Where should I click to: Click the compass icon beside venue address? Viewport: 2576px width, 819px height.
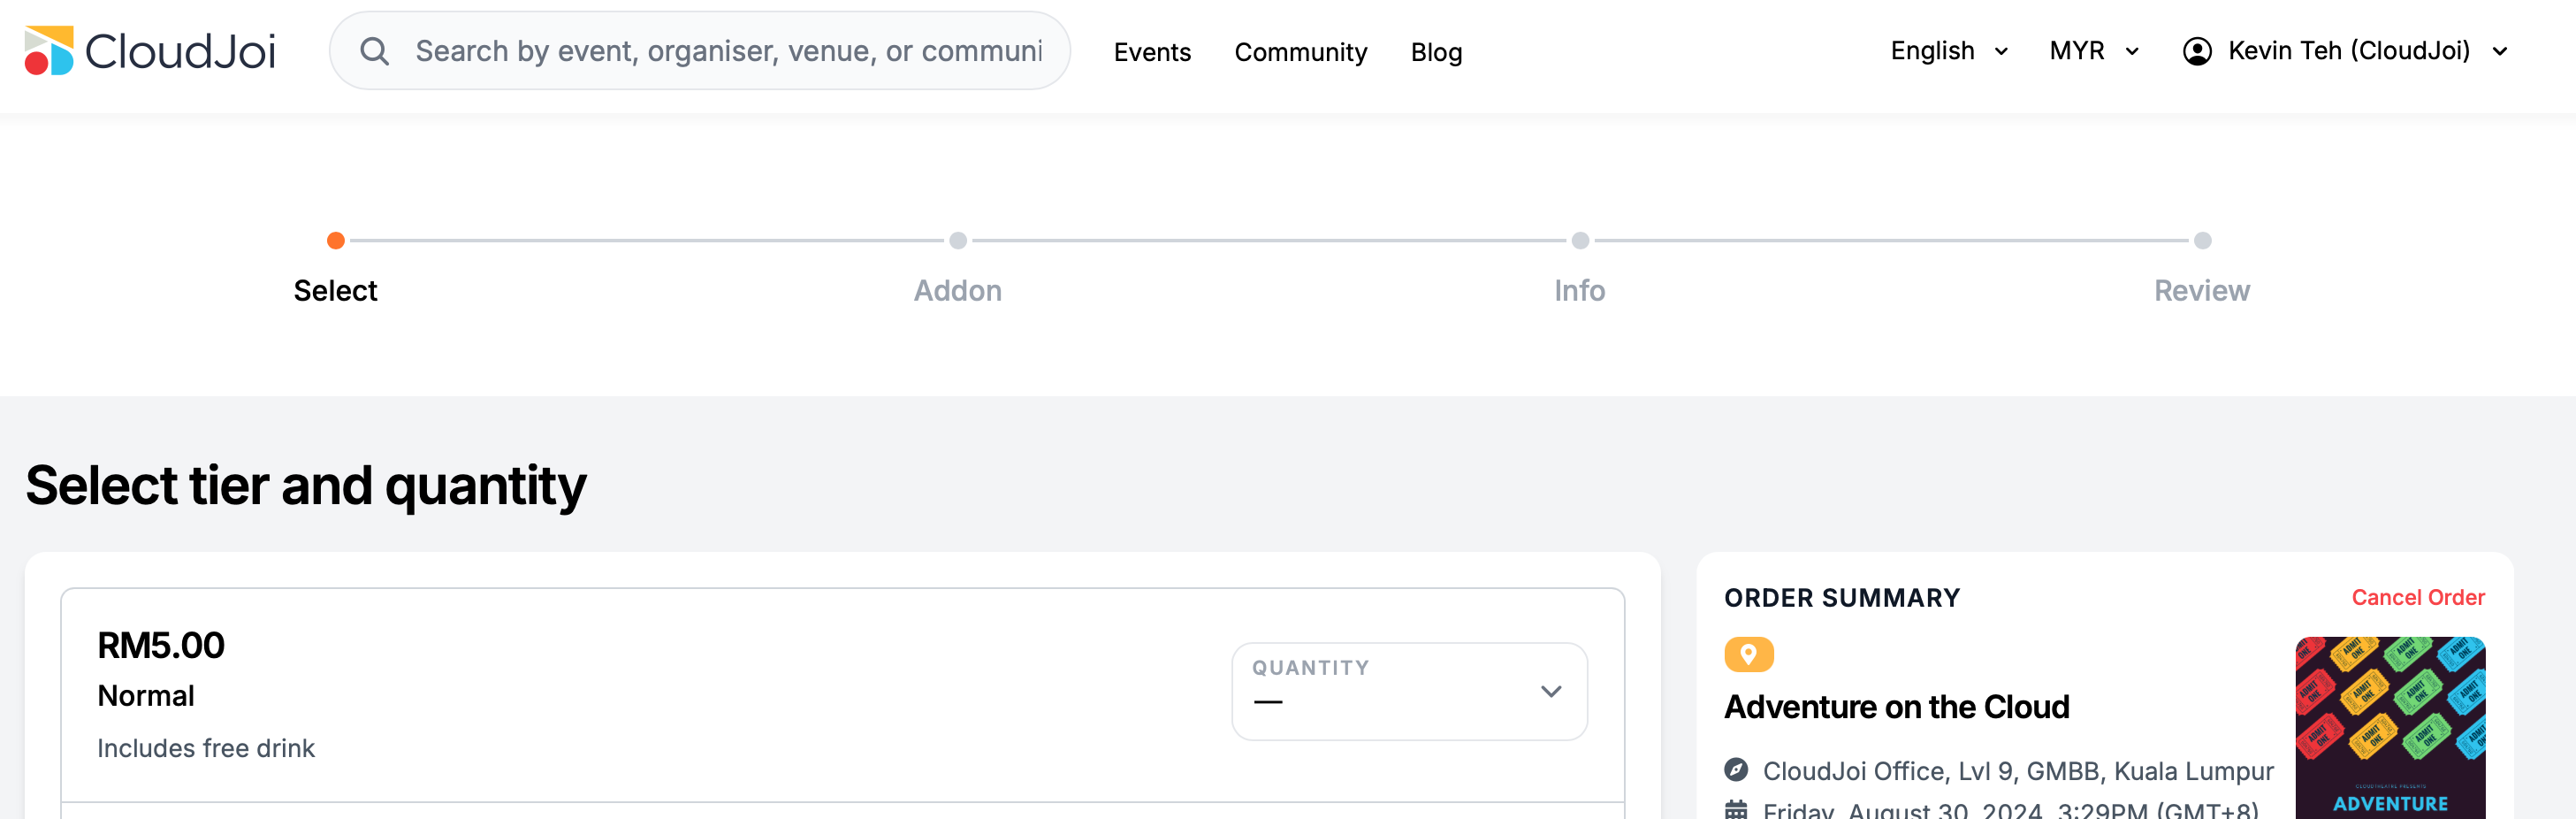coord(1736,770)
